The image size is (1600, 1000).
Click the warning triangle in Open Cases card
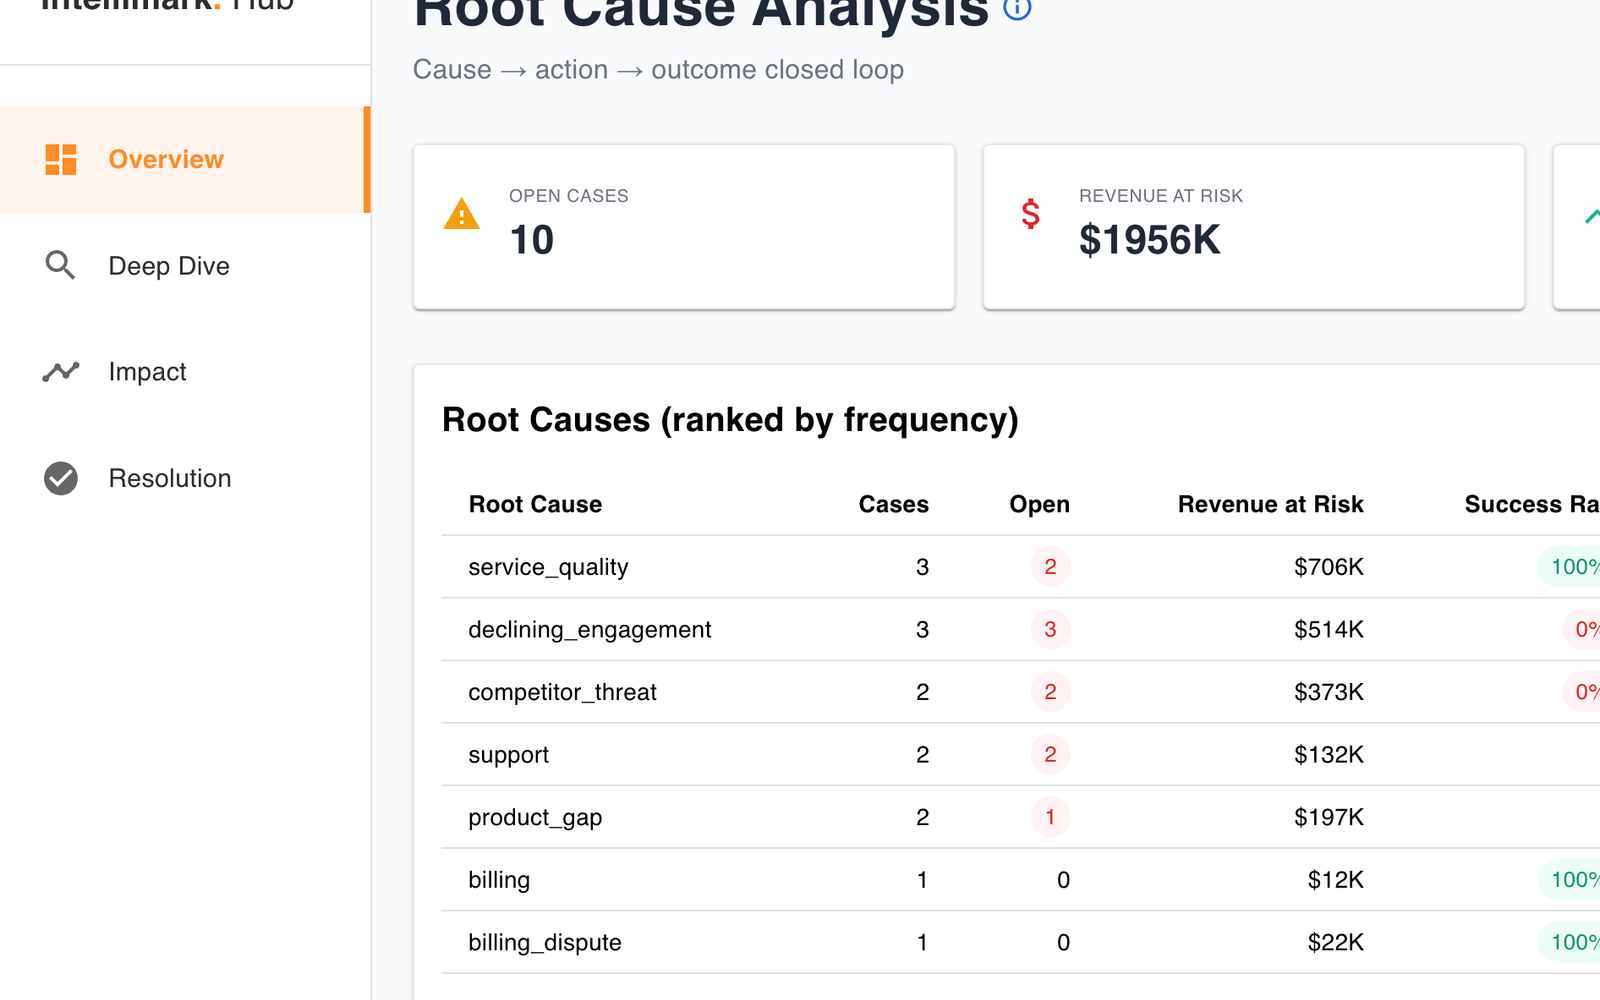[x=461, y=214]
